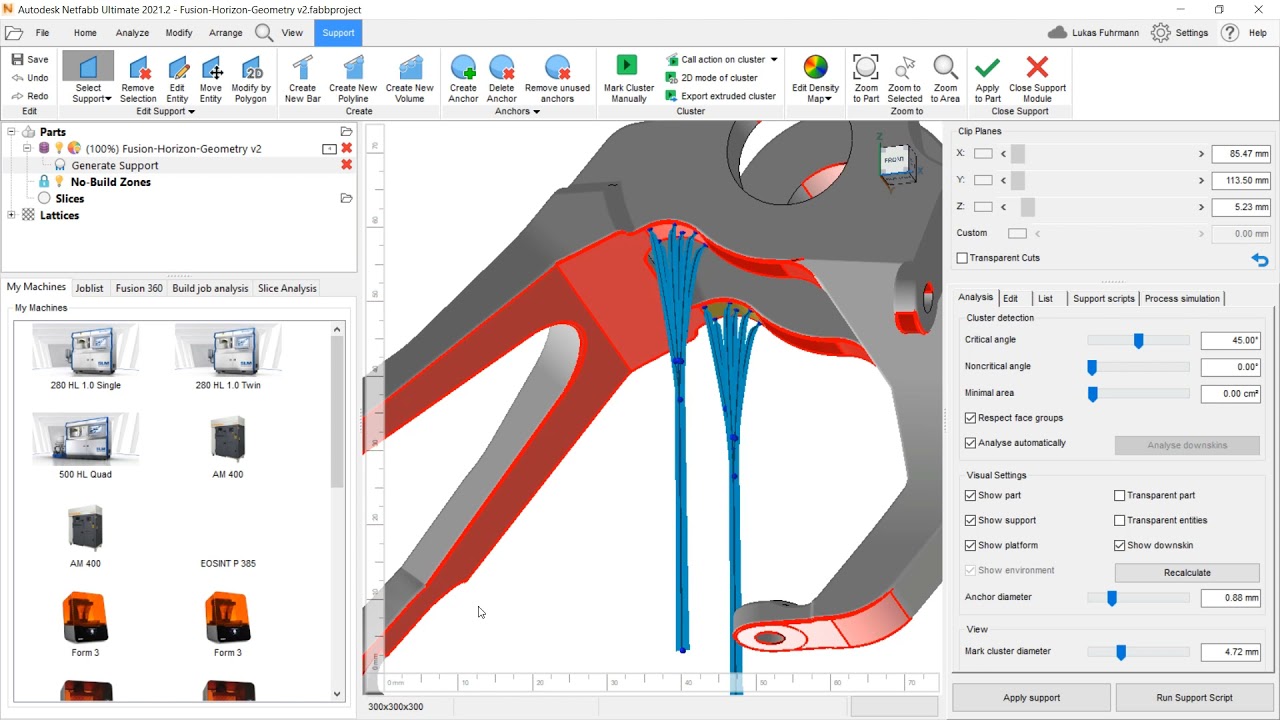Click the Zoom to Part icon
Viewport: 1280px width, 720px height.
(866, 68)
